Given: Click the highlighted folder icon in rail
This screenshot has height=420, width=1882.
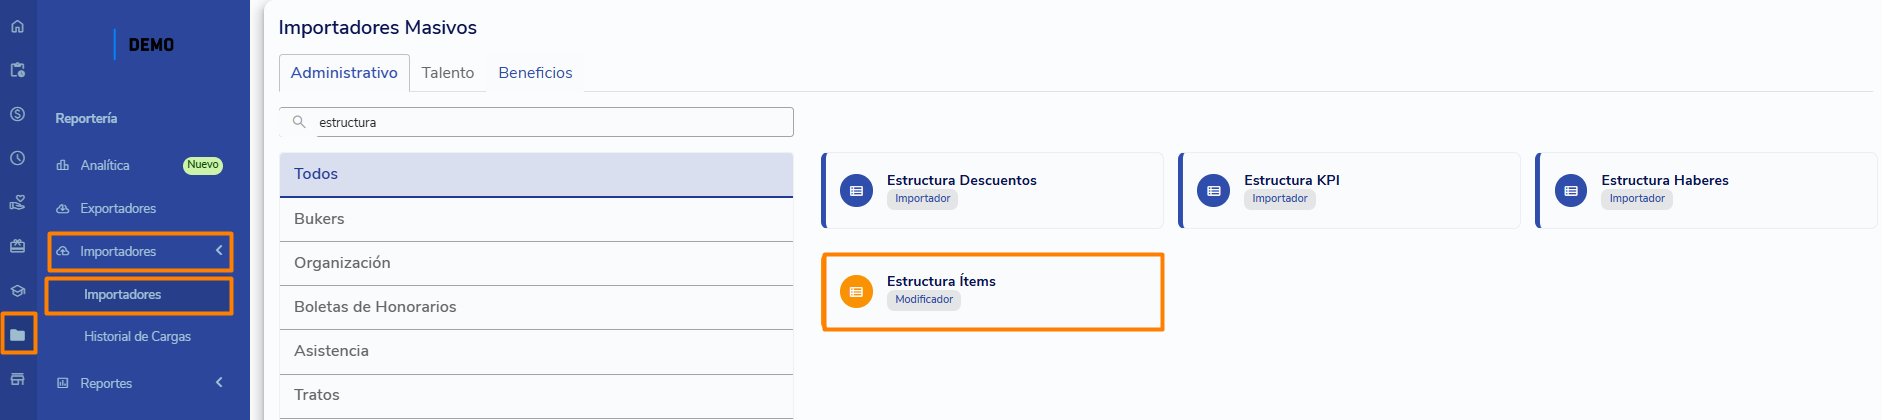Looking at the screenshot, I should (x=18, y=335).
